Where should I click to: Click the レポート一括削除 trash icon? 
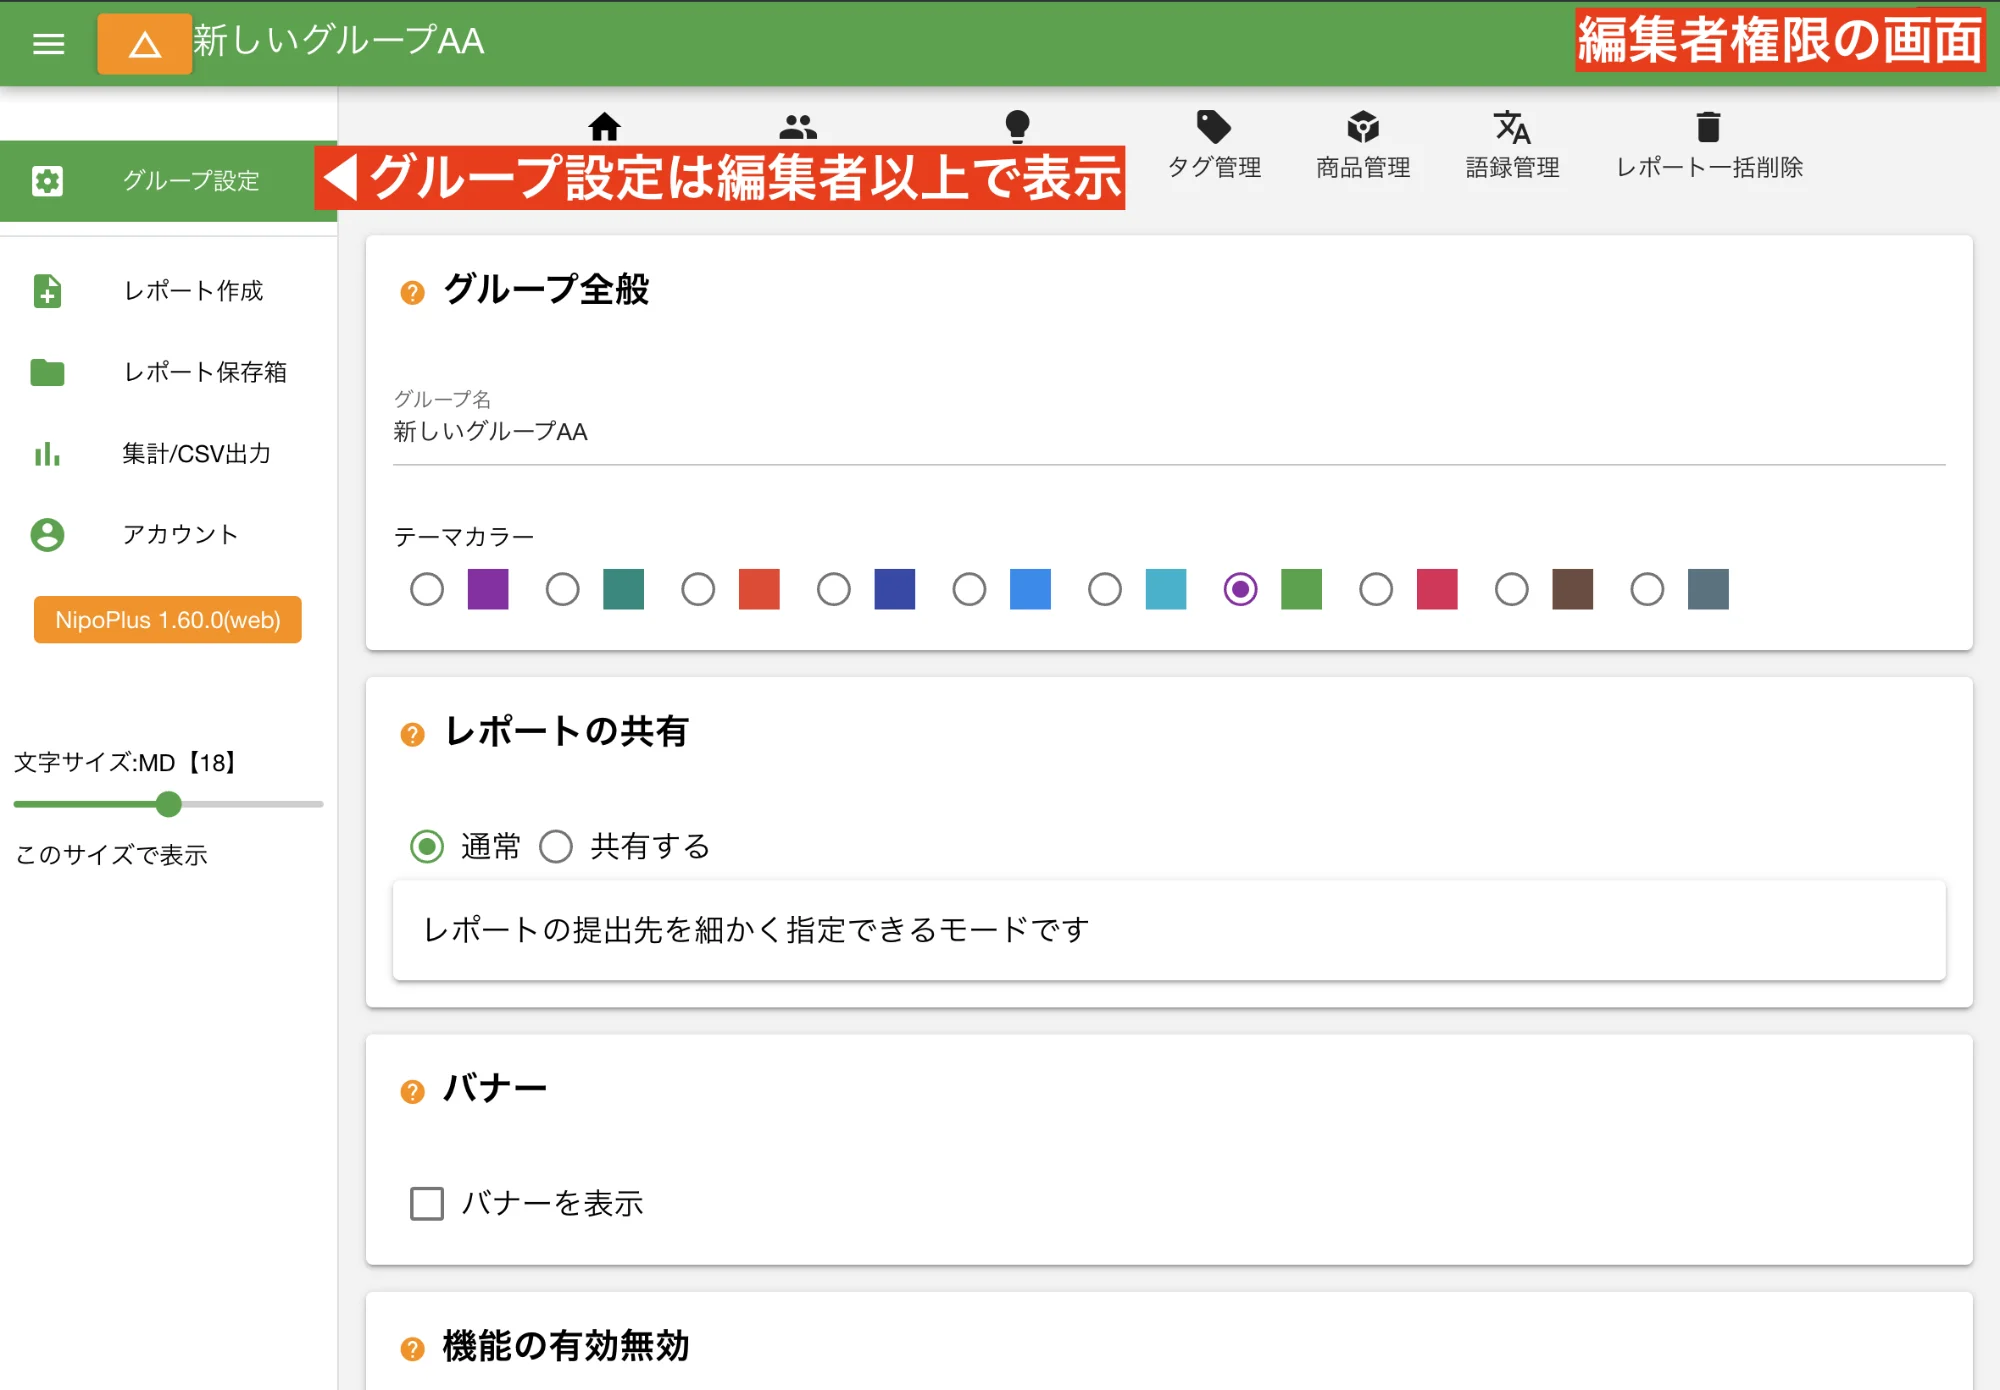coord(1707,127)
